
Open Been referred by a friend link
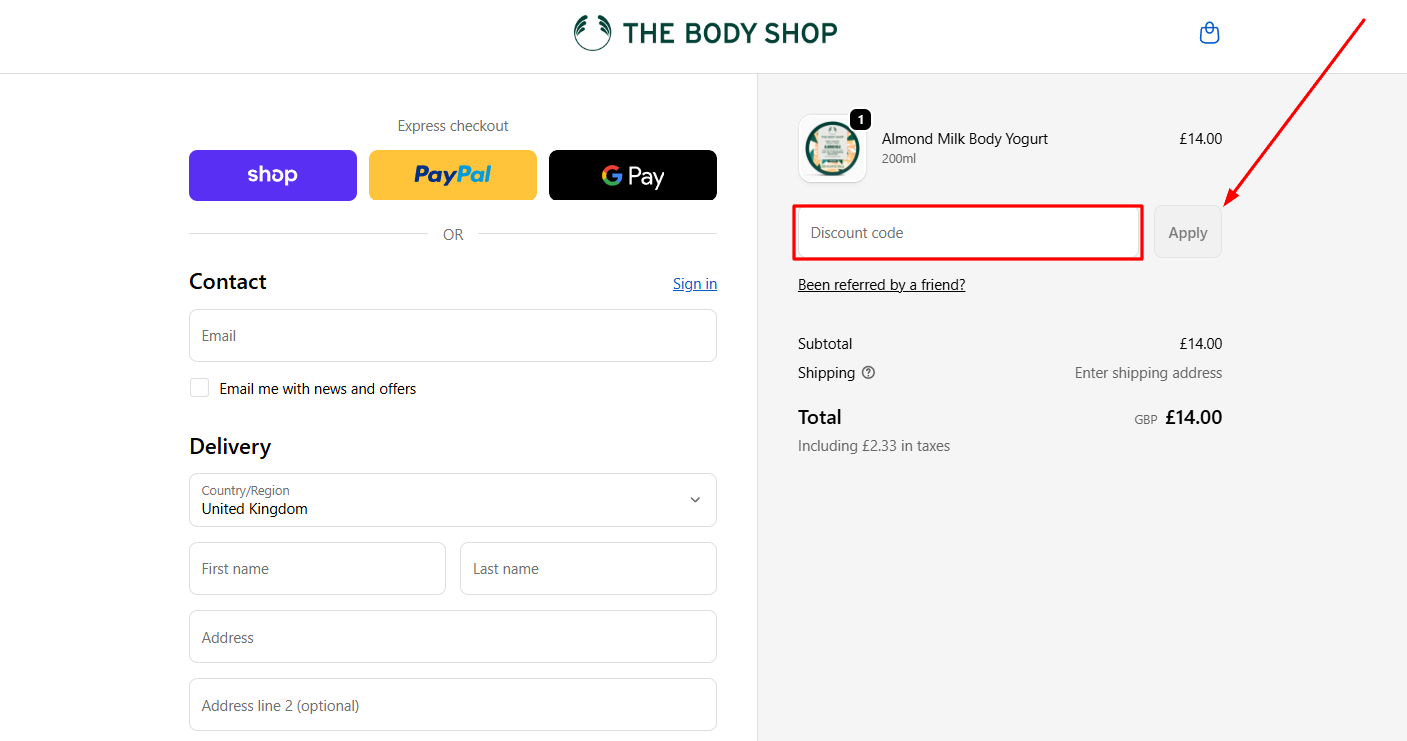(881, 285)
